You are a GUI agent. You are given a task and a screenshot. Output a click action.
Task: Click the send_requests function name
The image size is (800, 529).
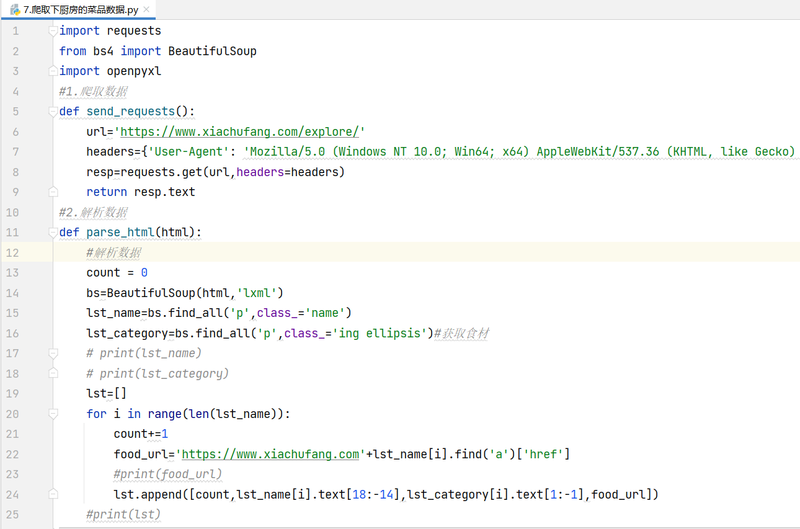point(131,111)
